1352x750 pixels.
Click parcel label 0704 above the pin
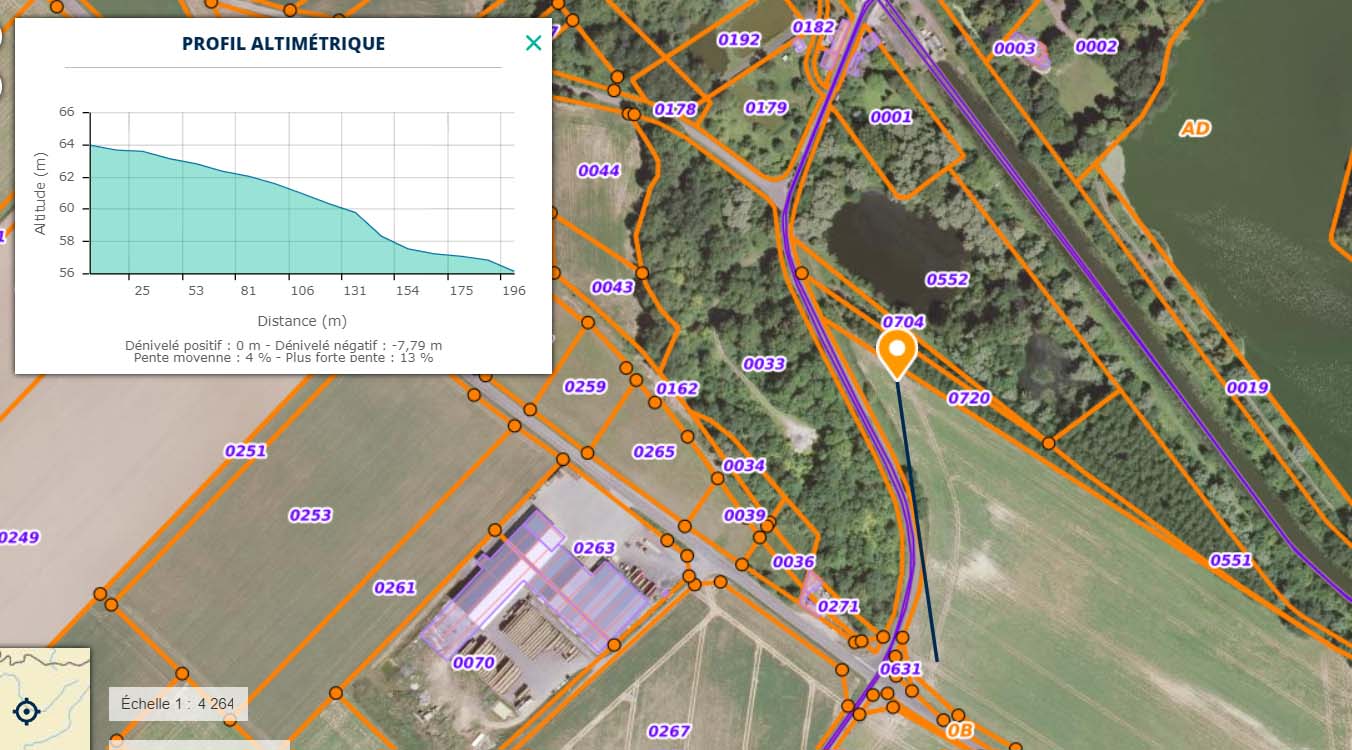coord(902,321)
